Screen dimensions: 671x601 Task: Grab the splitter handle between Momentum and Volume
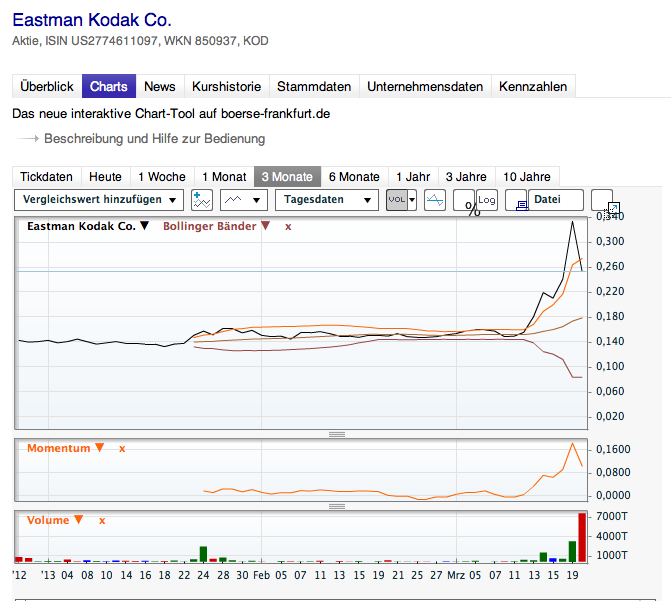[337, 506]
